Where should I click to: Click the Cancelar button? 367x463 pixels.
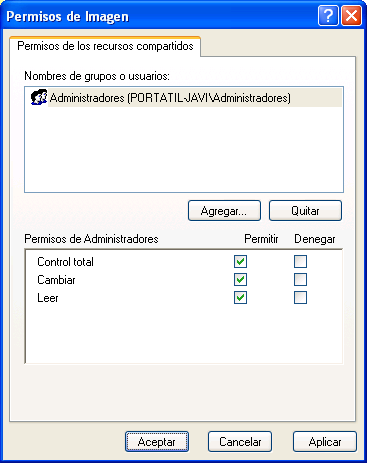point(240,442)
